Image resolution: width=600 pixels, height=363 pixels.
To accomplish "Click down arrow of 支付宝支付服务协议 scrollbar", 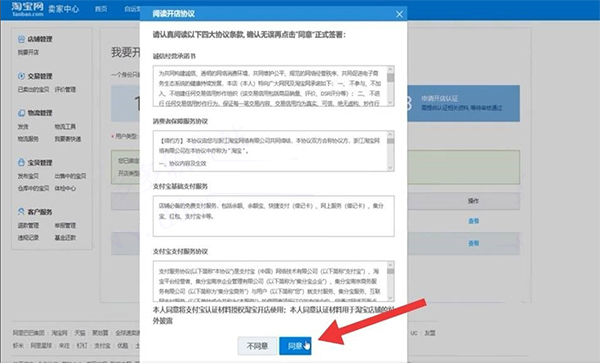I will point(390,298).
